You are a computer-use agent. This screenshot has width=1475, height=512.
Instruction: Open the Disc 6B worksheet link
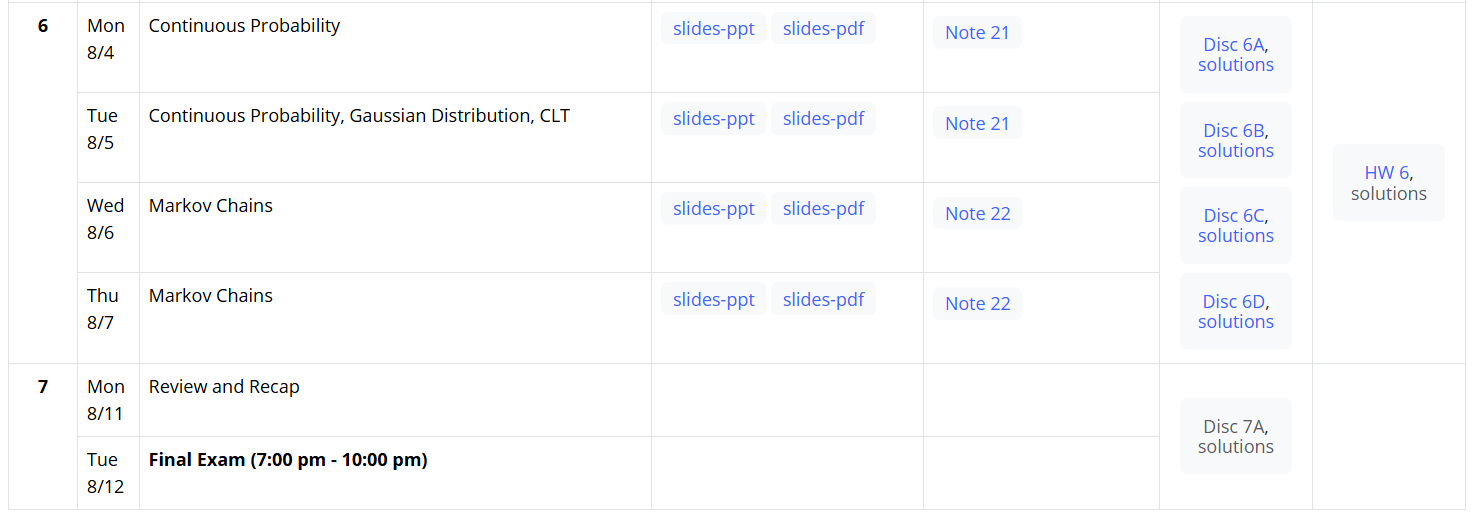pos(1234,131)
